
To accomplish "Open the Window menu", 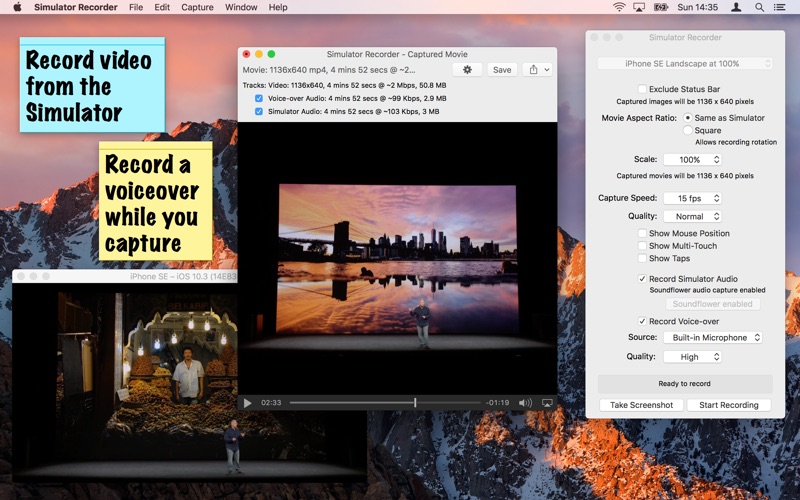I will point(241,7).
